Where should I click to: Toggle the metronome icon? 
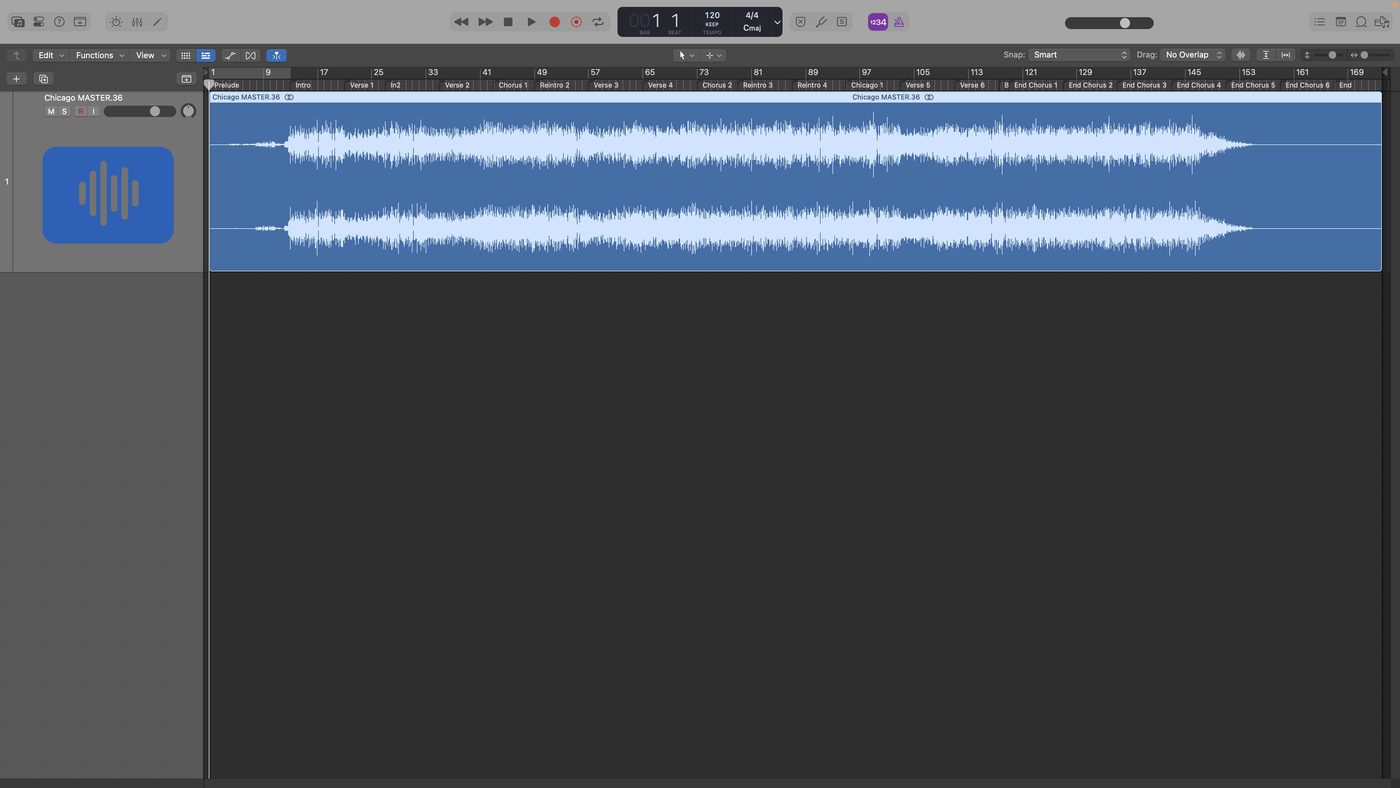(x=899, y=22)
